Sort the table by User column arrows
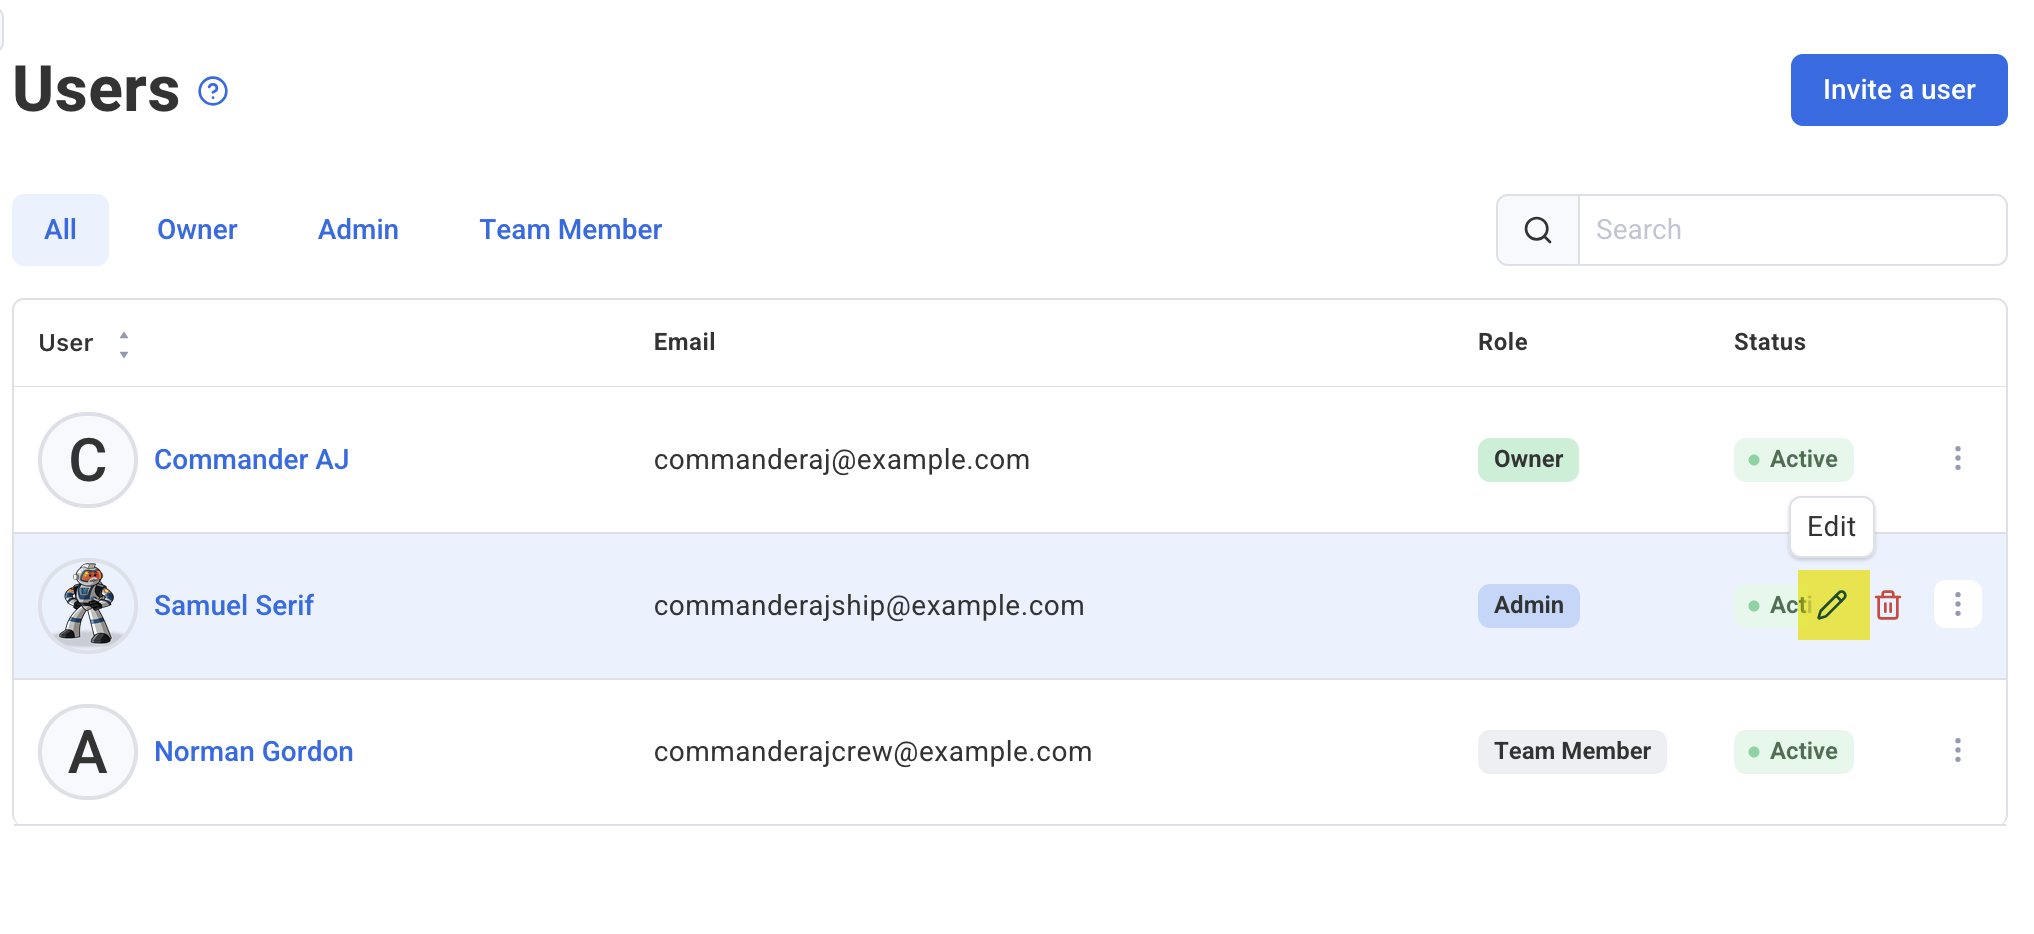Viewport: 2034px width, 934px height. coord(124,345)
